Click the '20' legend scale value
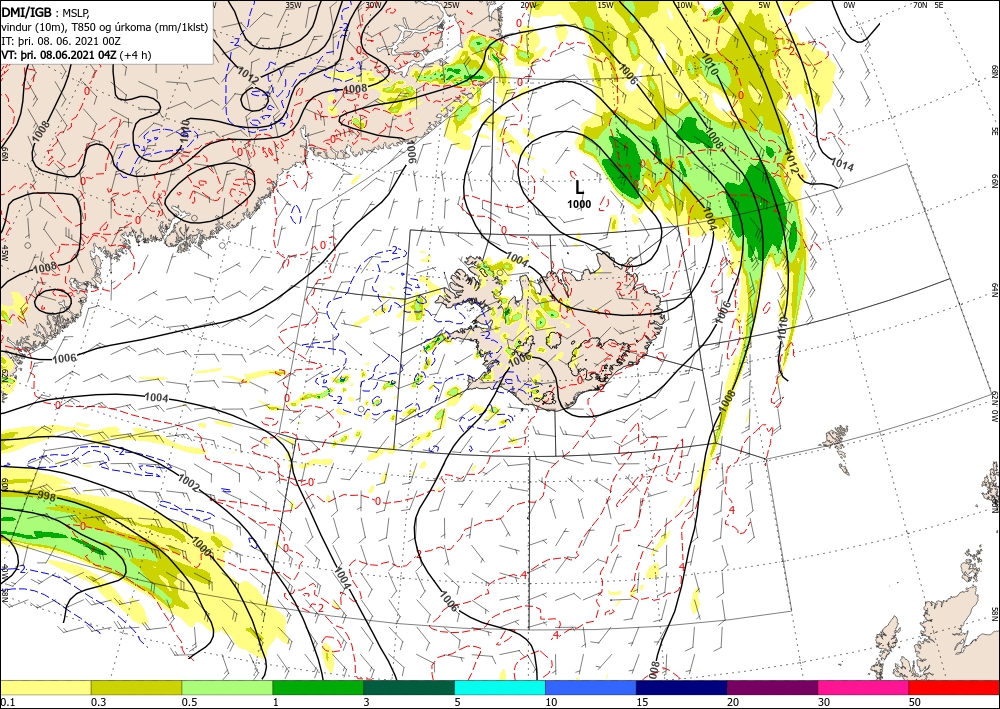 (x=733, y=702)
